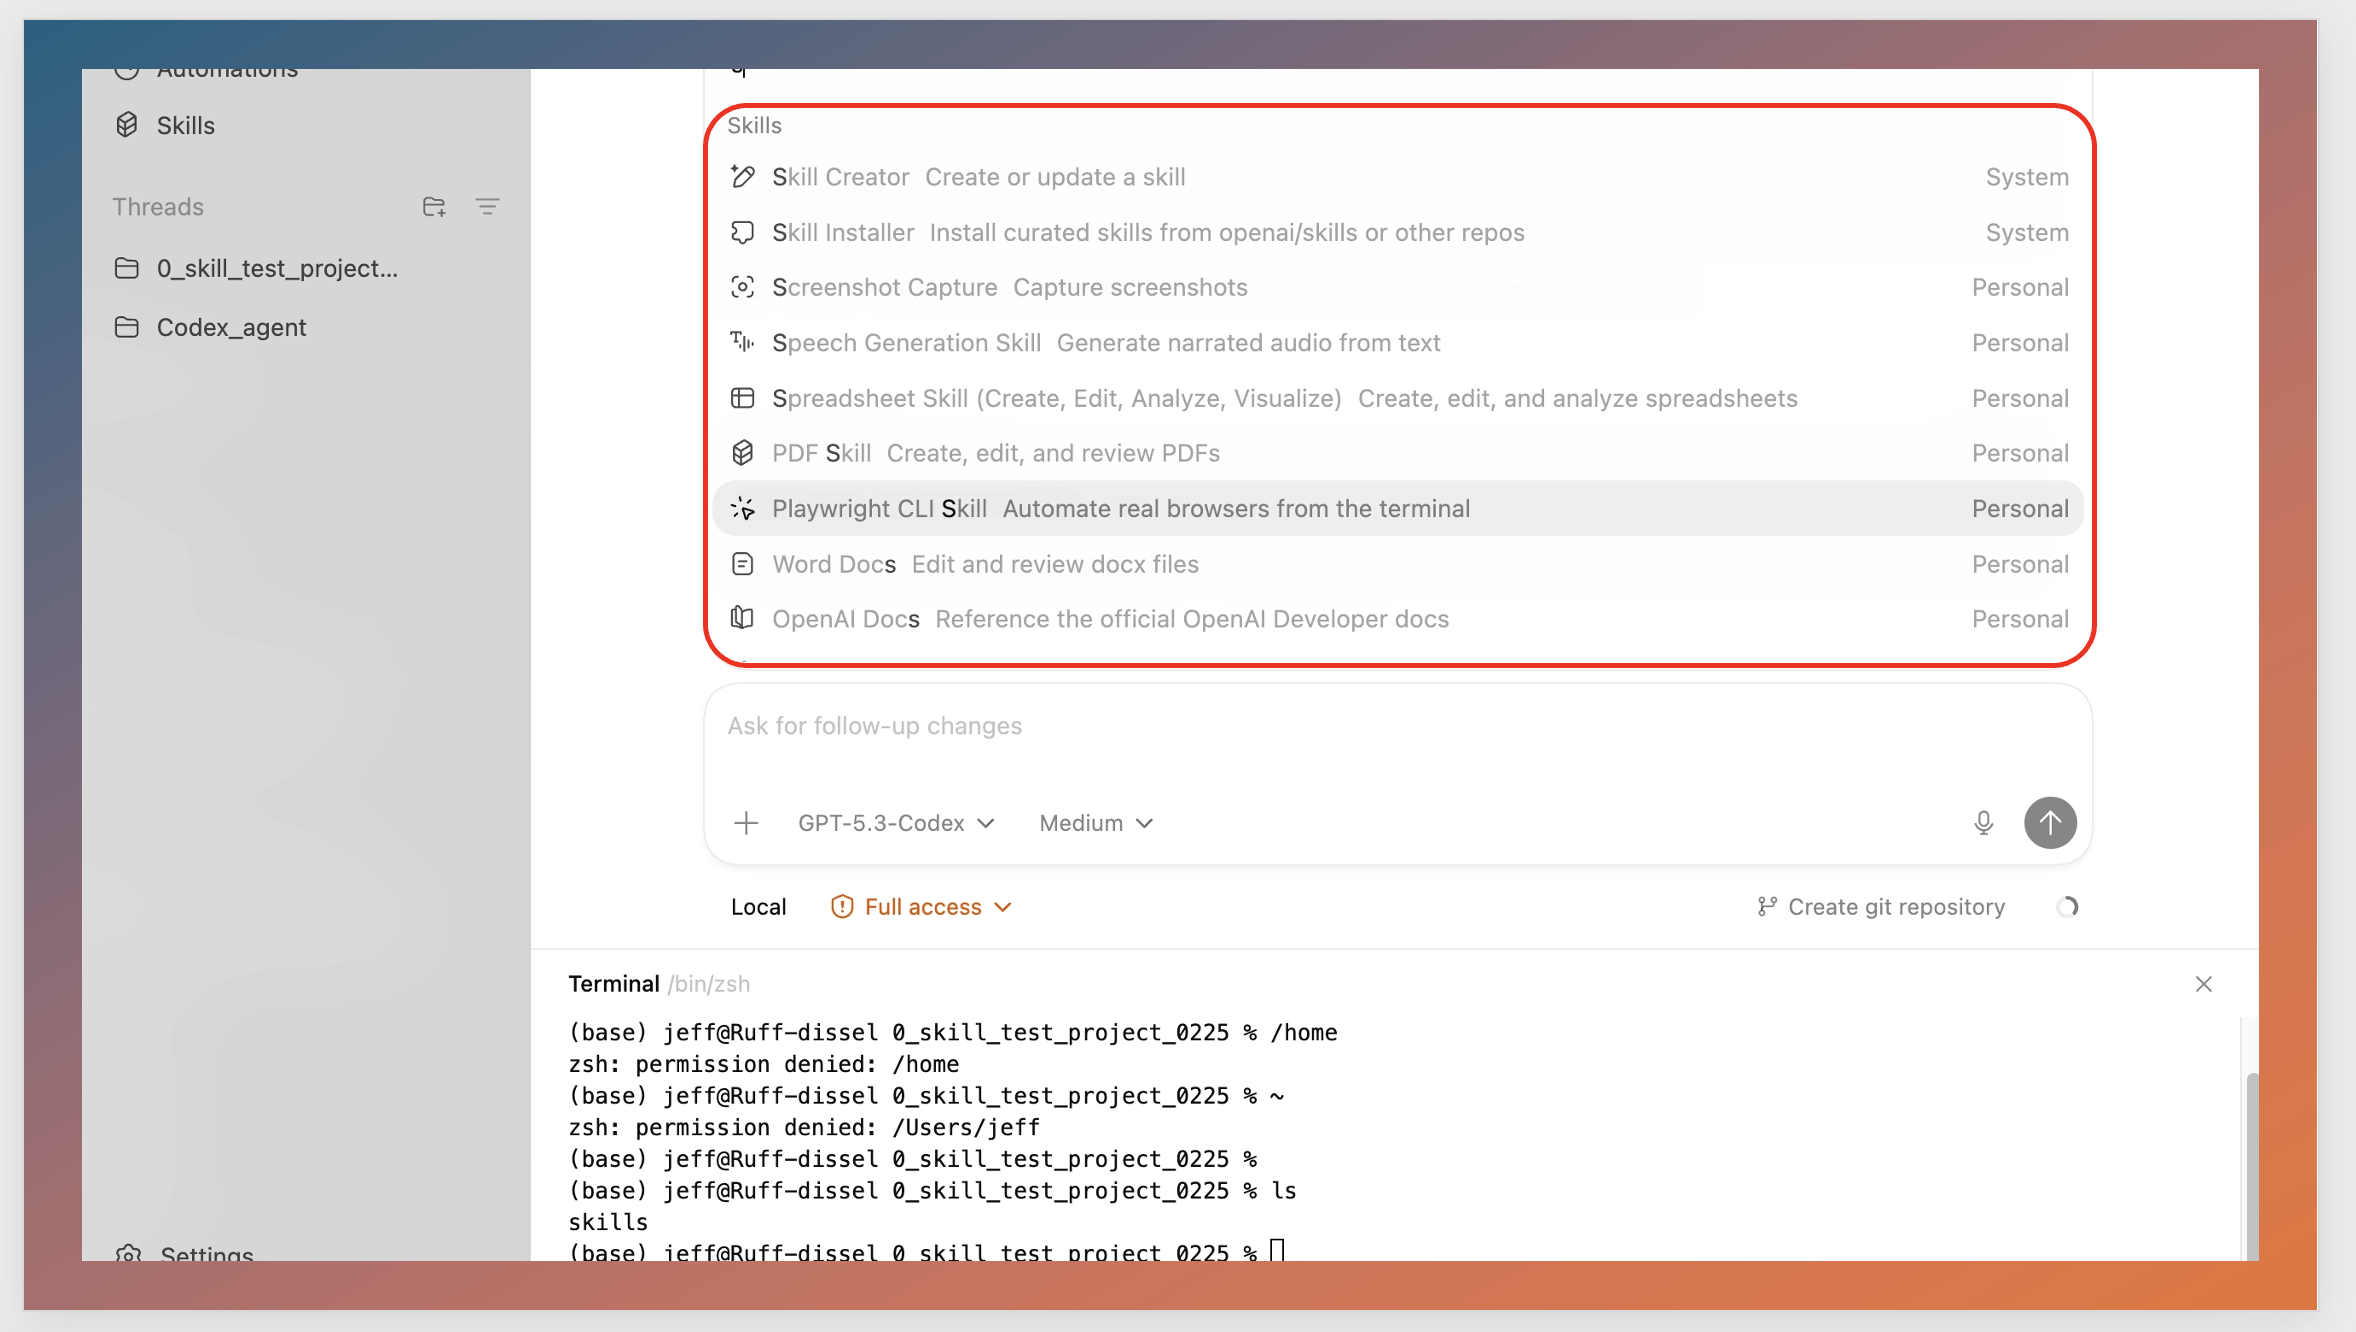Click the Skills cube icon in sidebar
The width and height of the screenshot is (2356, 1332).
point(127,125)
